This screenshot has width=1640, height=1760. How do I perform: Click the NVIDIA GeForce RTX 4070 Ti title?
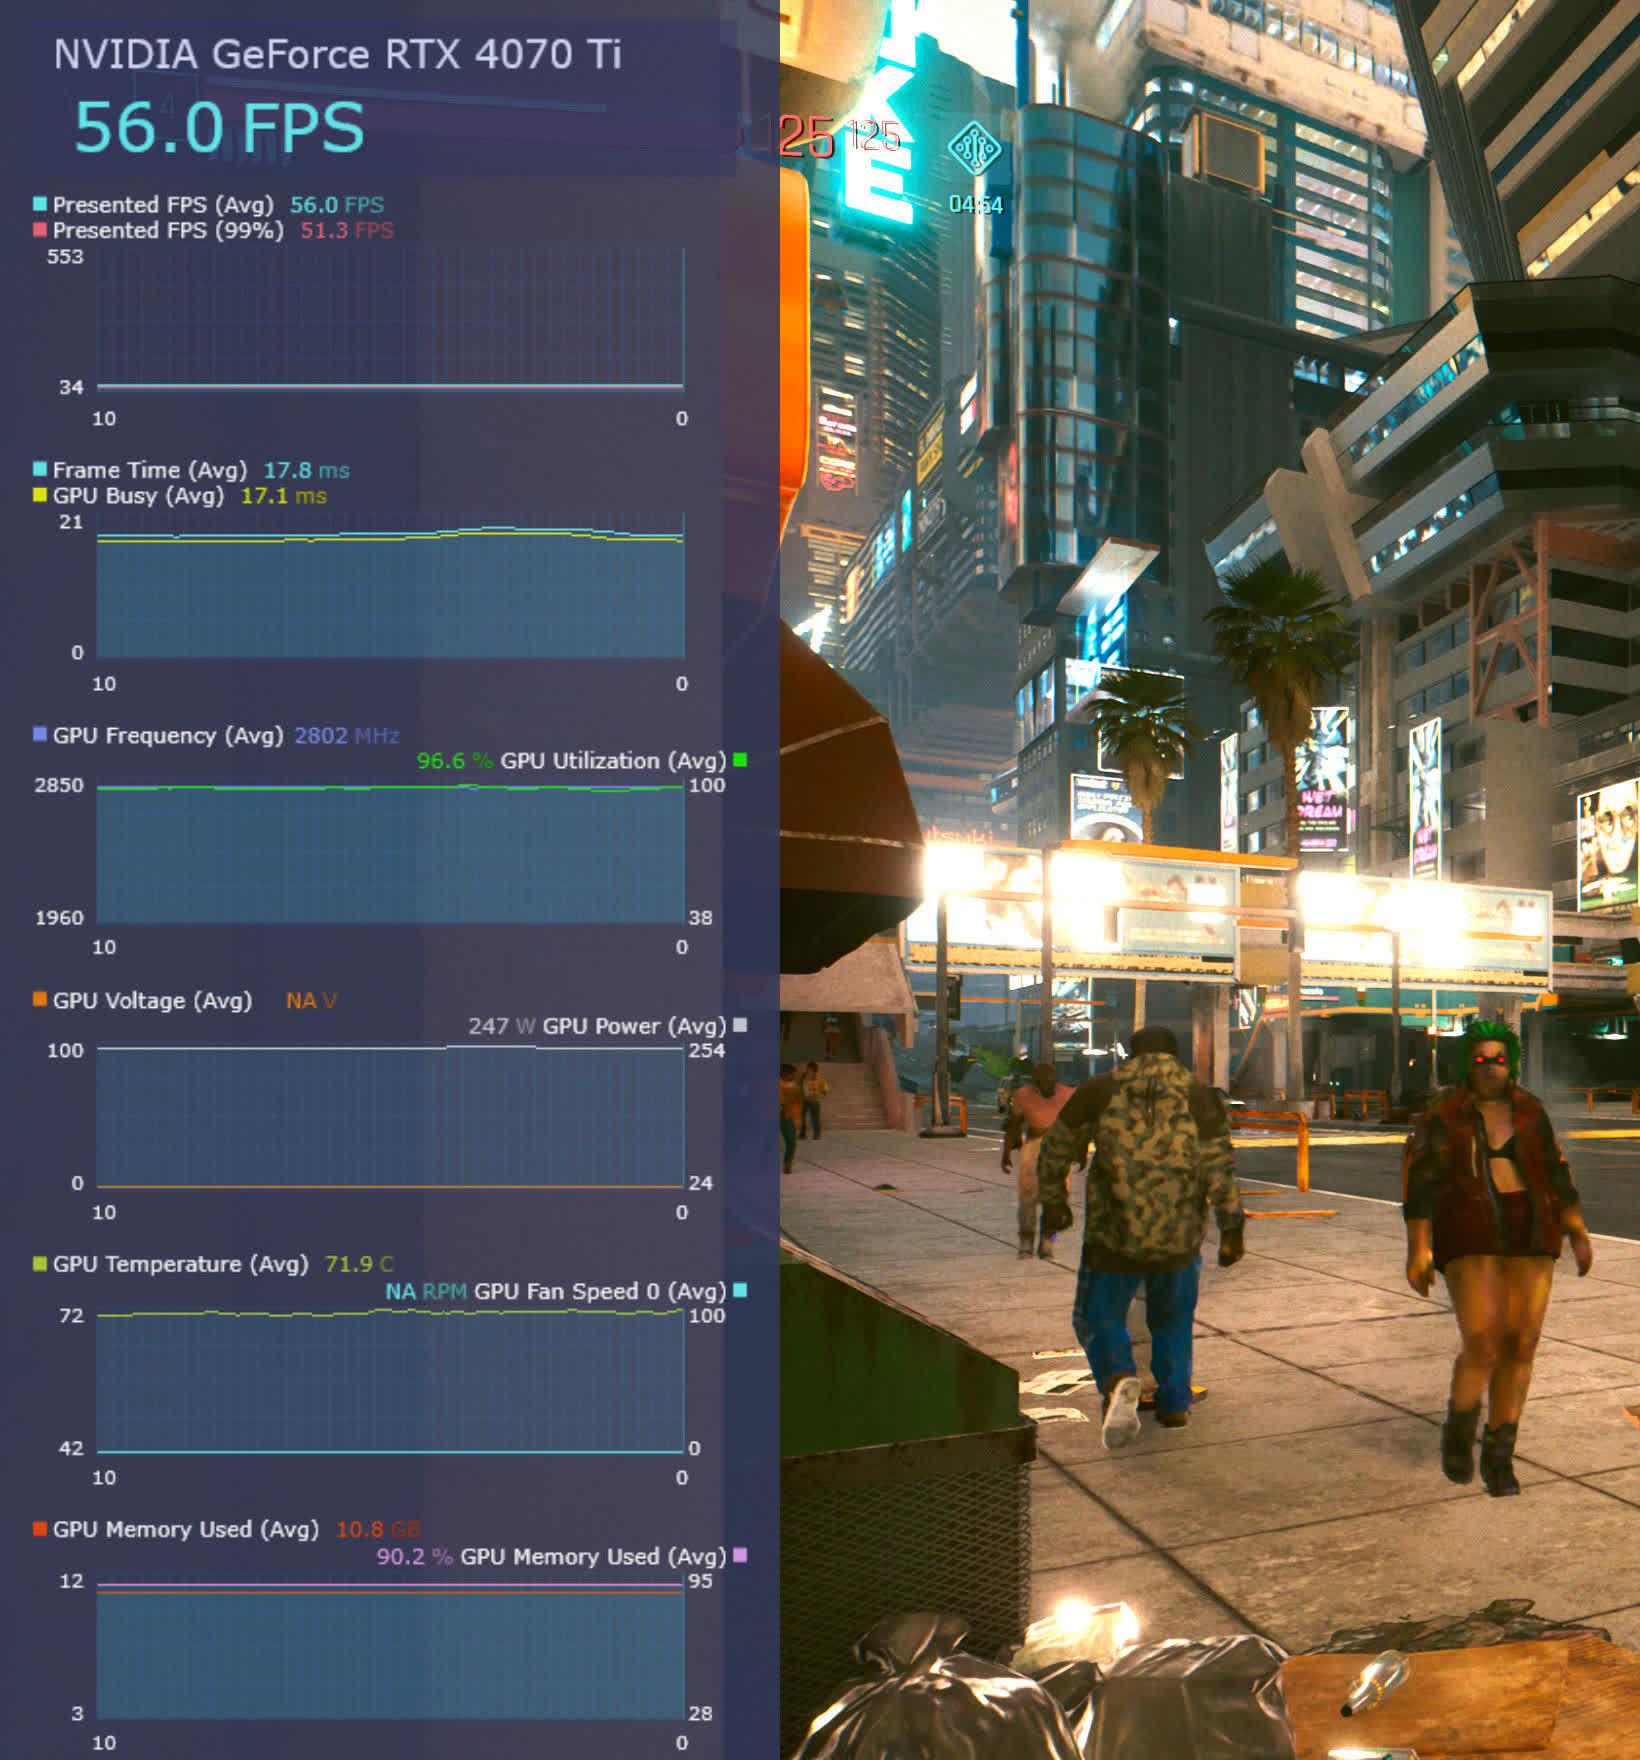[337, 55]
